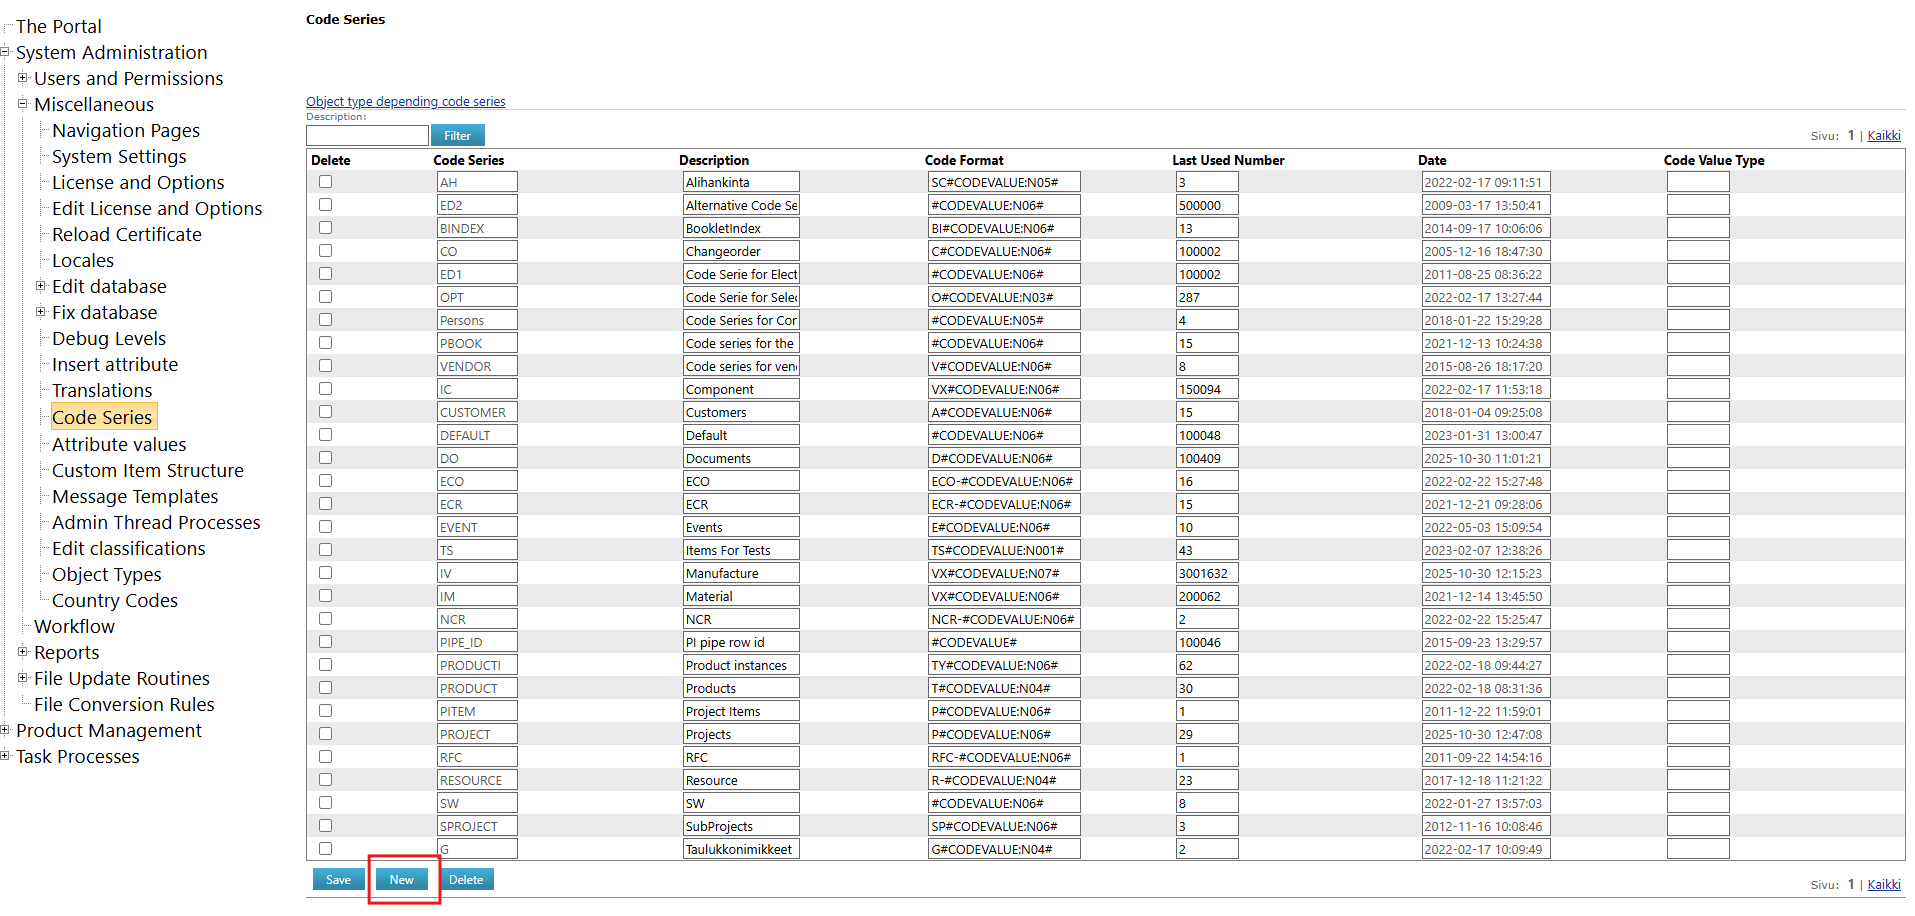This screenshot has height=916, width=1915.
Task: Select the delete checkbox for SPROJECT row
Action: pyautogui.click(x=325, y=826)
